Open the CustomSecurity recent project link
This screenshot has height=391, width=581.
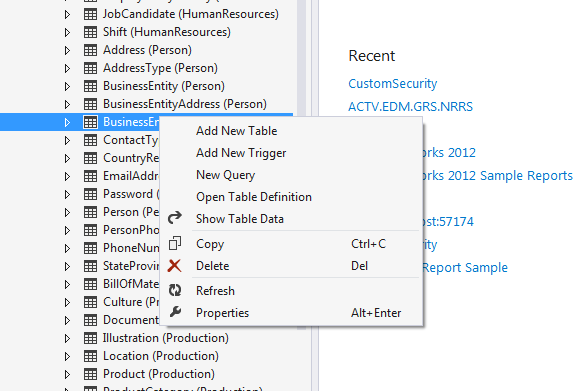point(393,84)
